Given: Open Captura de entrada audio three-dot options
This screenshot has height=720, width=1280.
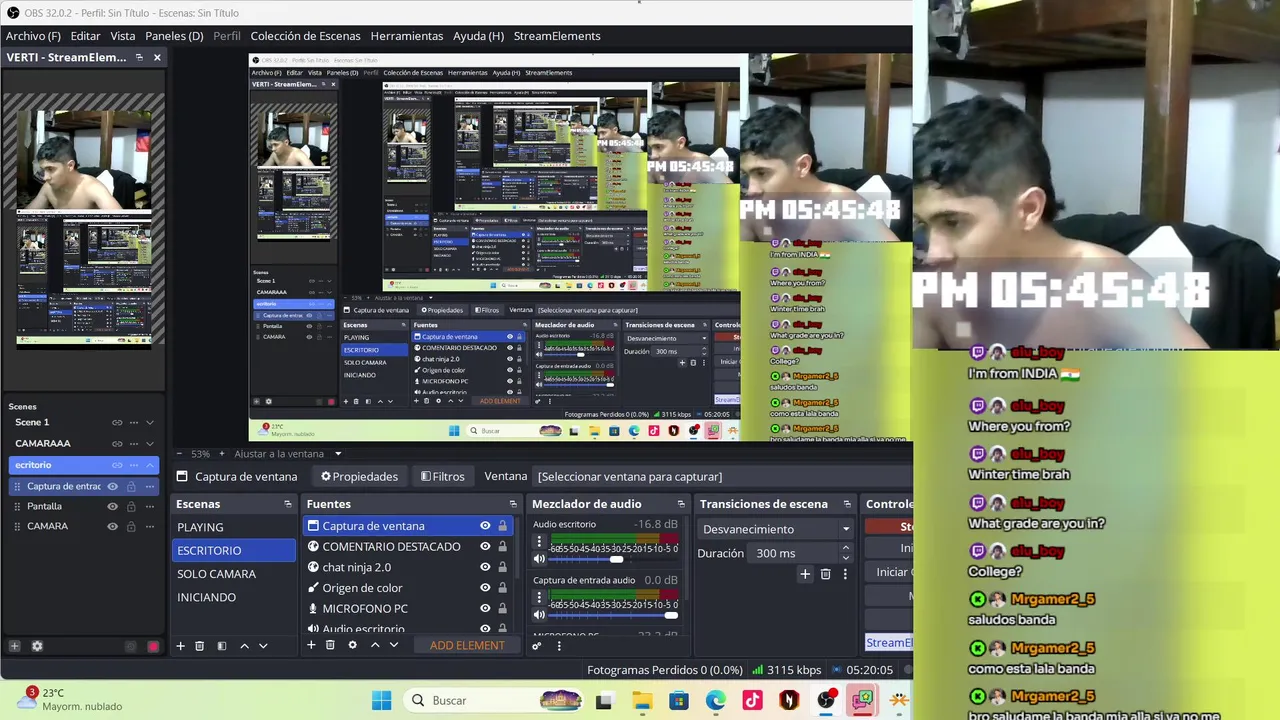Looking at the screenshot, I should click(x=540, y=598).
